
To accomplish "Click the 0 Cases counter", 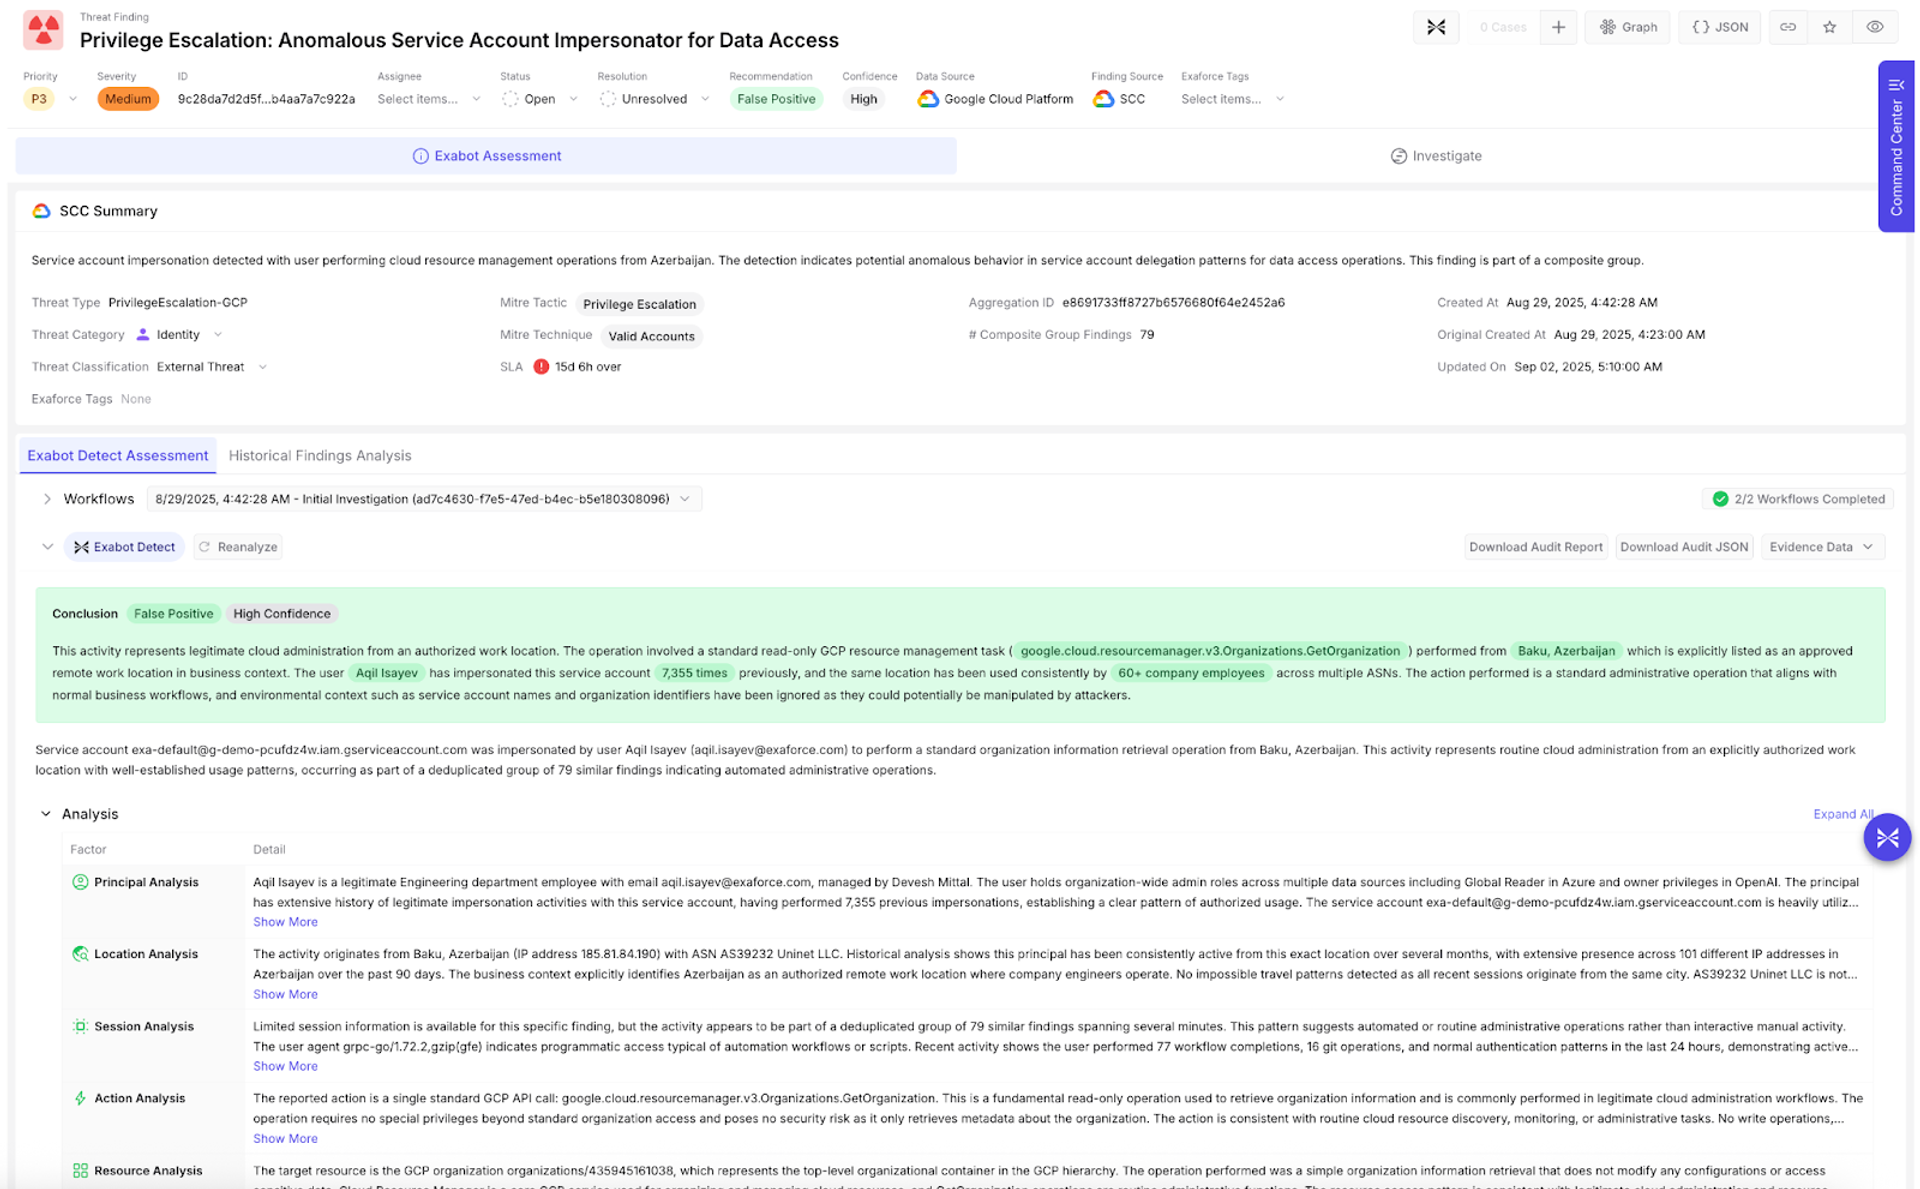I will pos(1502,27).
